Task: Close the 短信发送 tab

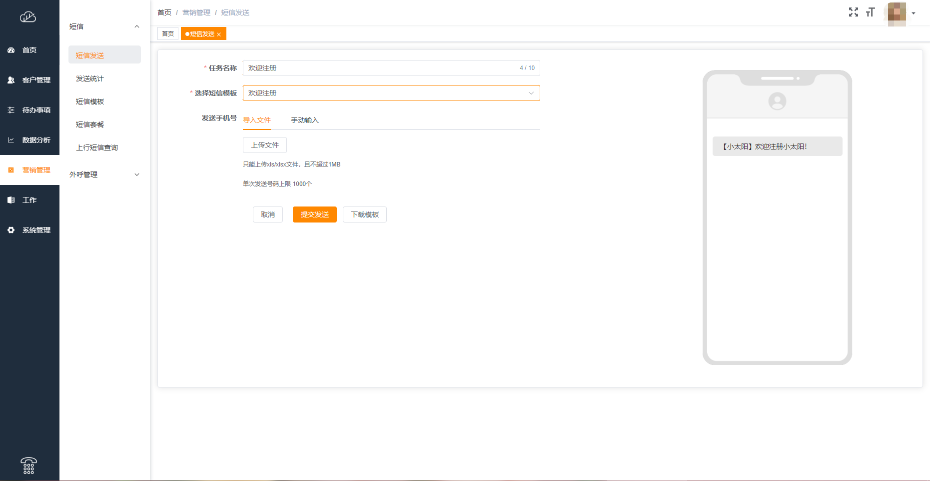Action: pos(219,34)
